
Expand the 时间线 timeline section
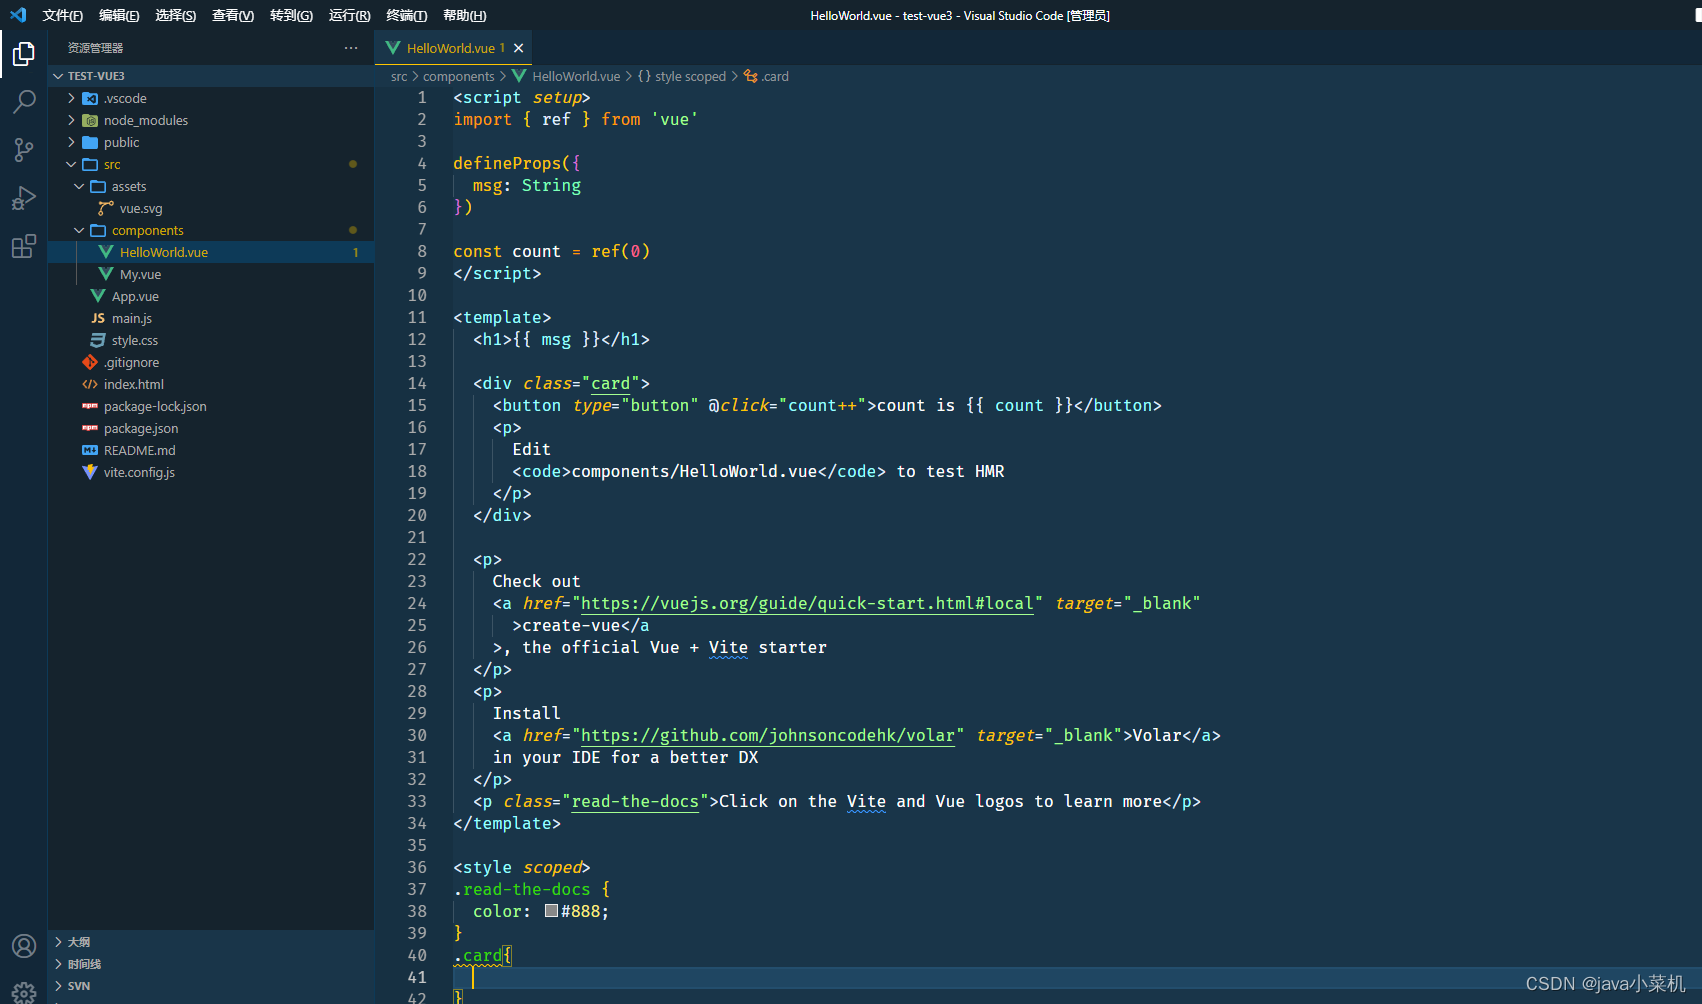[x=84, y=964]
